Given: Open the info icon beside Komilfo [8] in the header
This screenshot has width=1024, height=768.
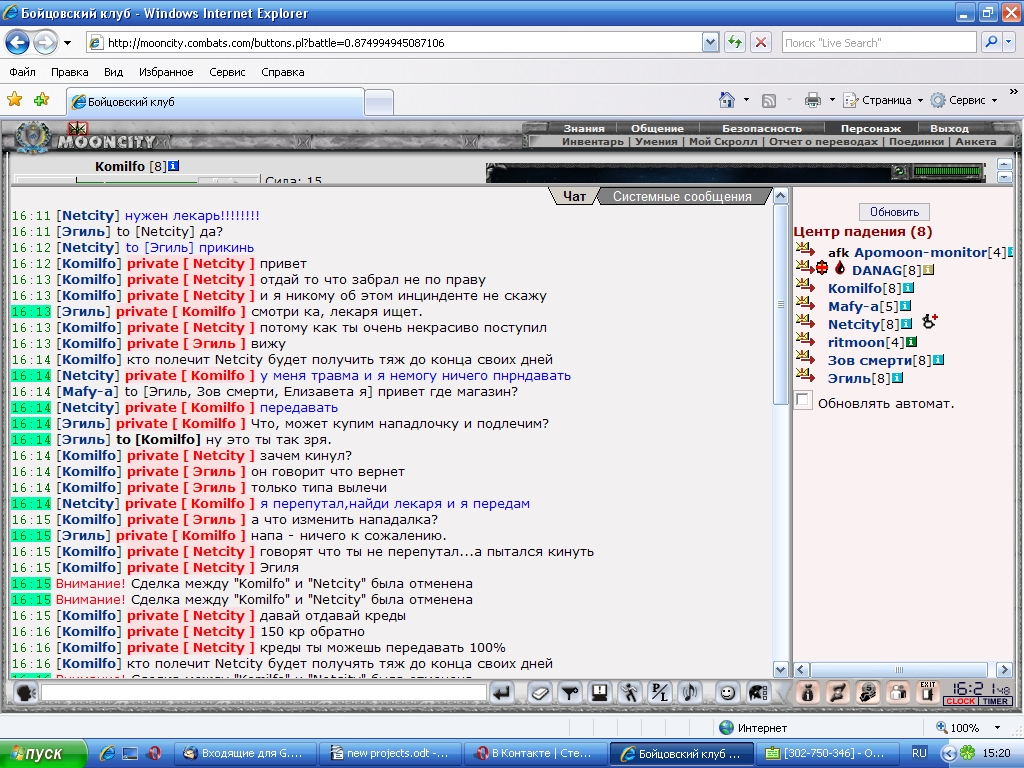Looking at the screenshot, I should pos(173,166).
